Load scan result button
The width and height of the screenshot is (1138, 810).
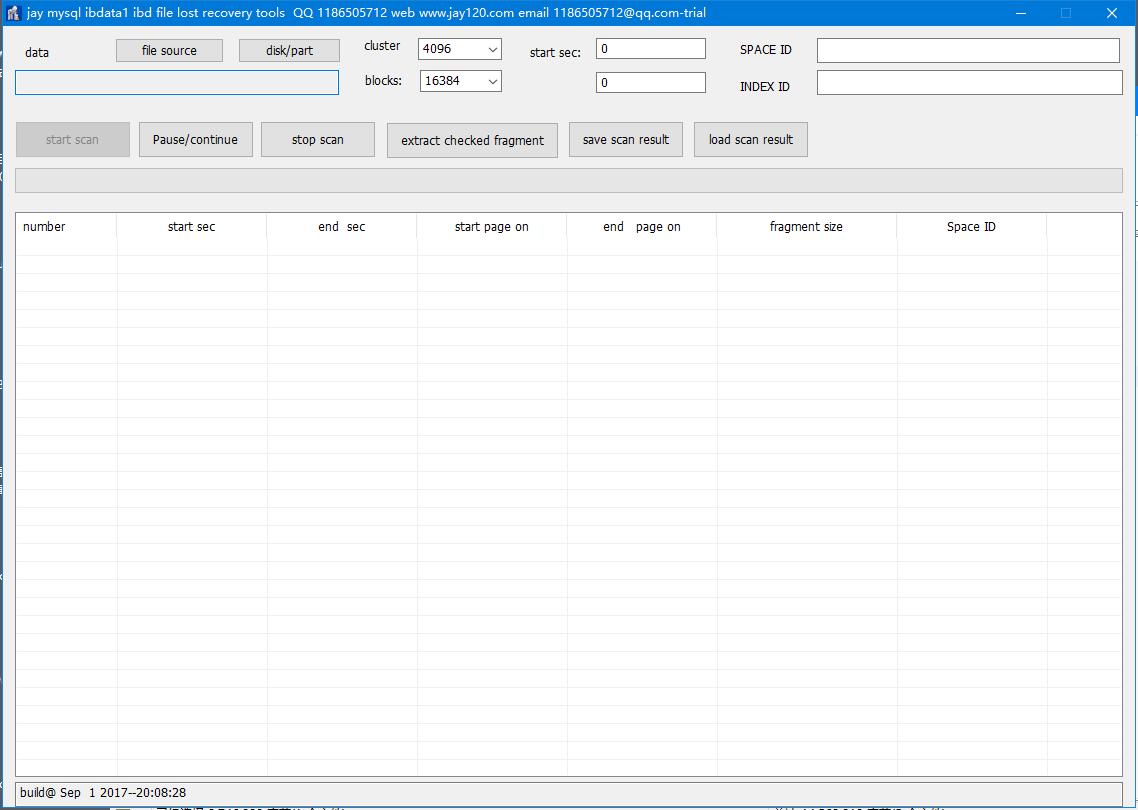click(750, 139)
